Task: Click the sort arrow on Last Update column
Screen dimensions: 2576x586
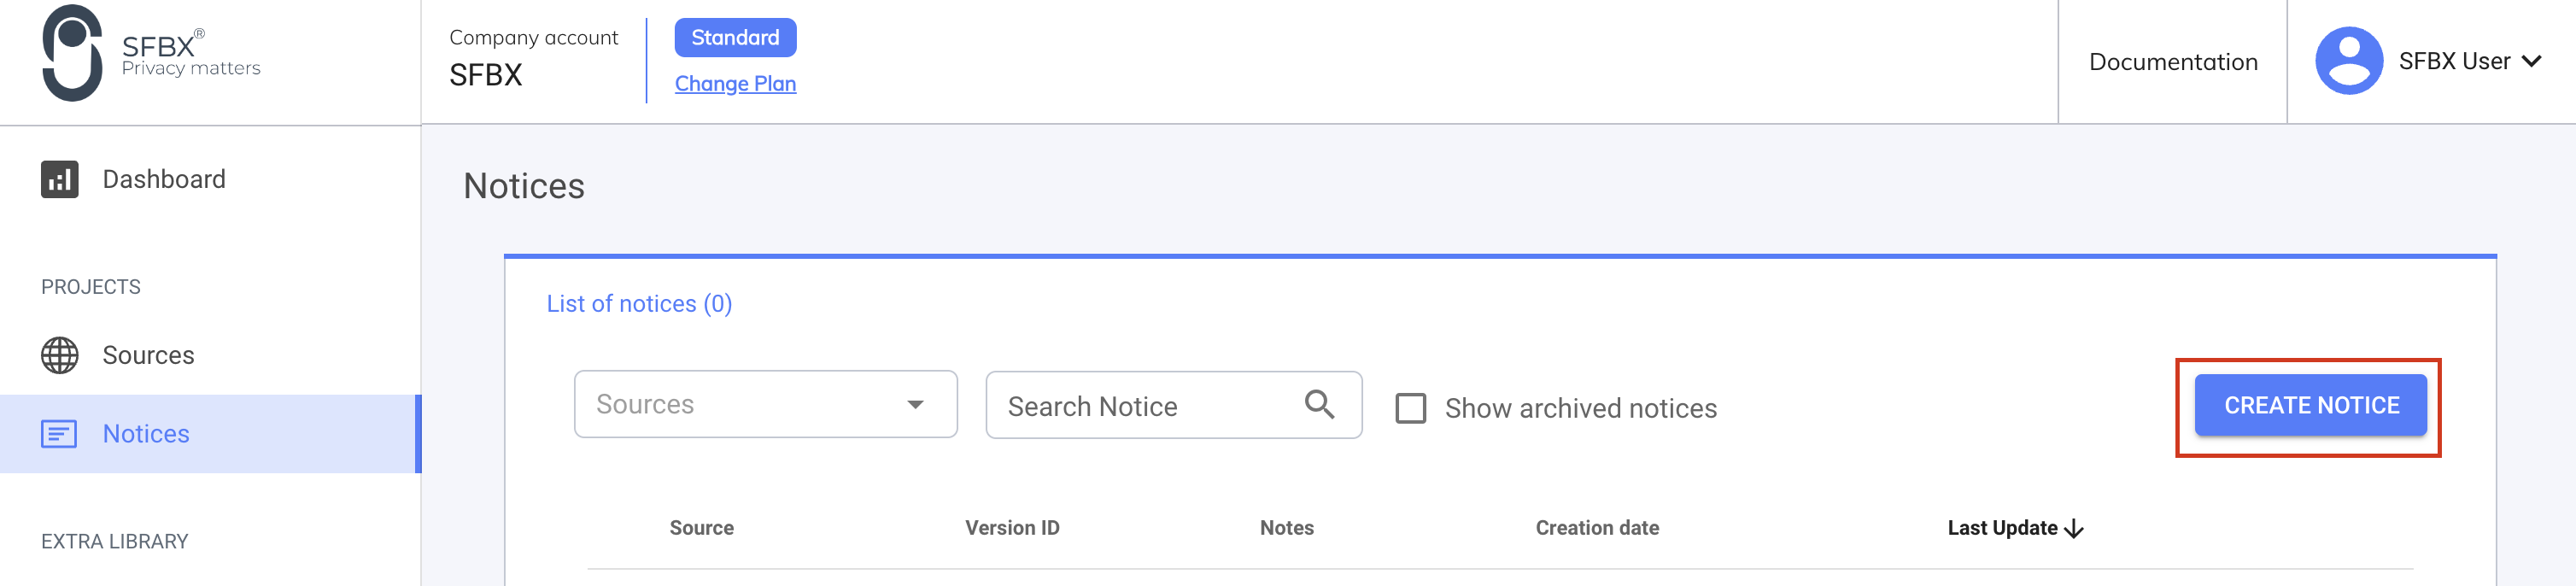Action: click(x=2077, y=528)
